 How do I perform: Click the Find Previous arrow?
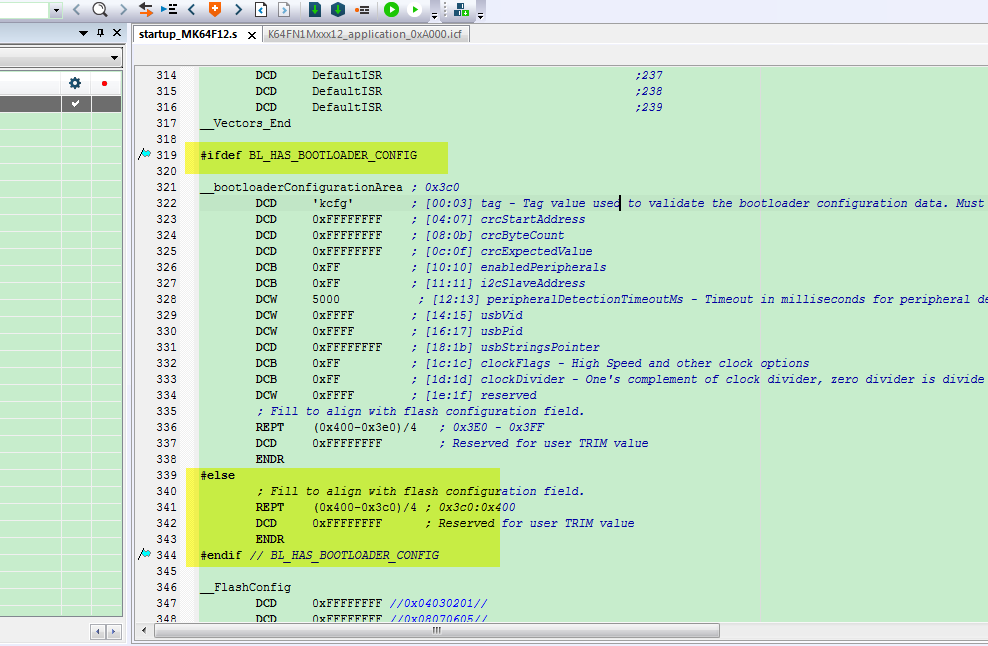77,9
